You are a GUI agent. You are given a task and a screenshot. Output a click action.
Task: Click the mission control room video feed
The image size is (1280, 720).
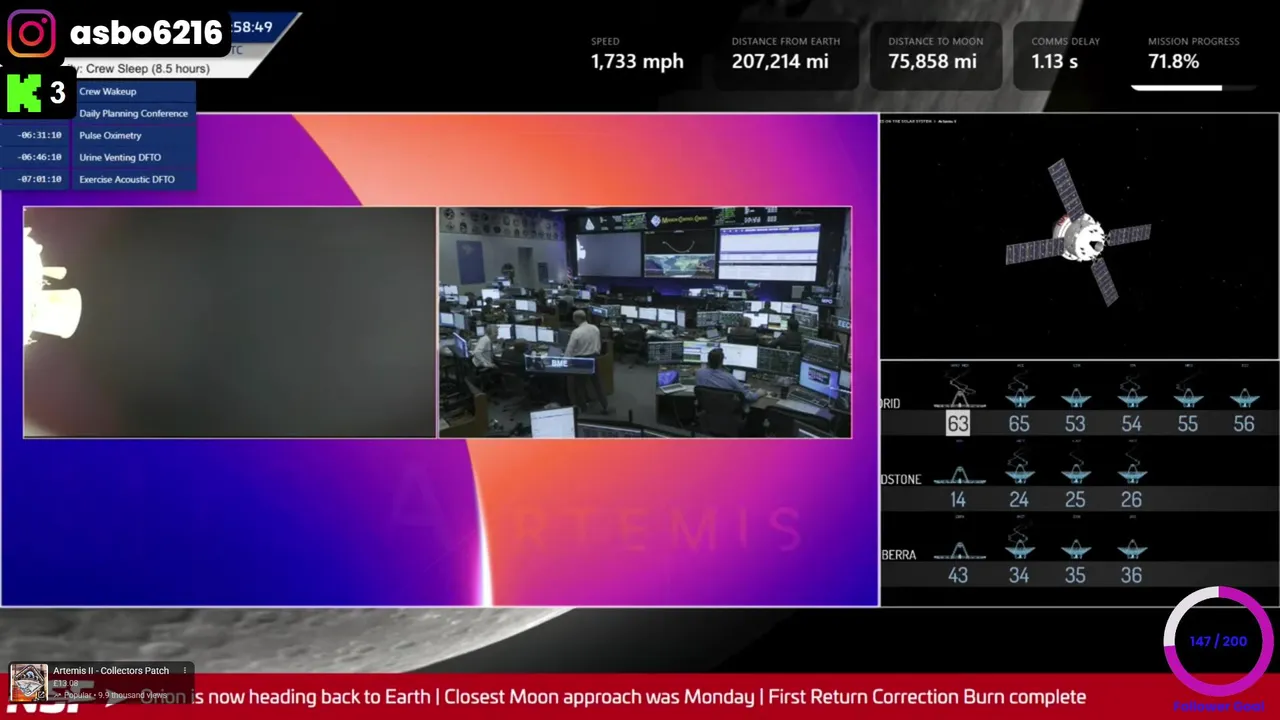coord(645,322)
